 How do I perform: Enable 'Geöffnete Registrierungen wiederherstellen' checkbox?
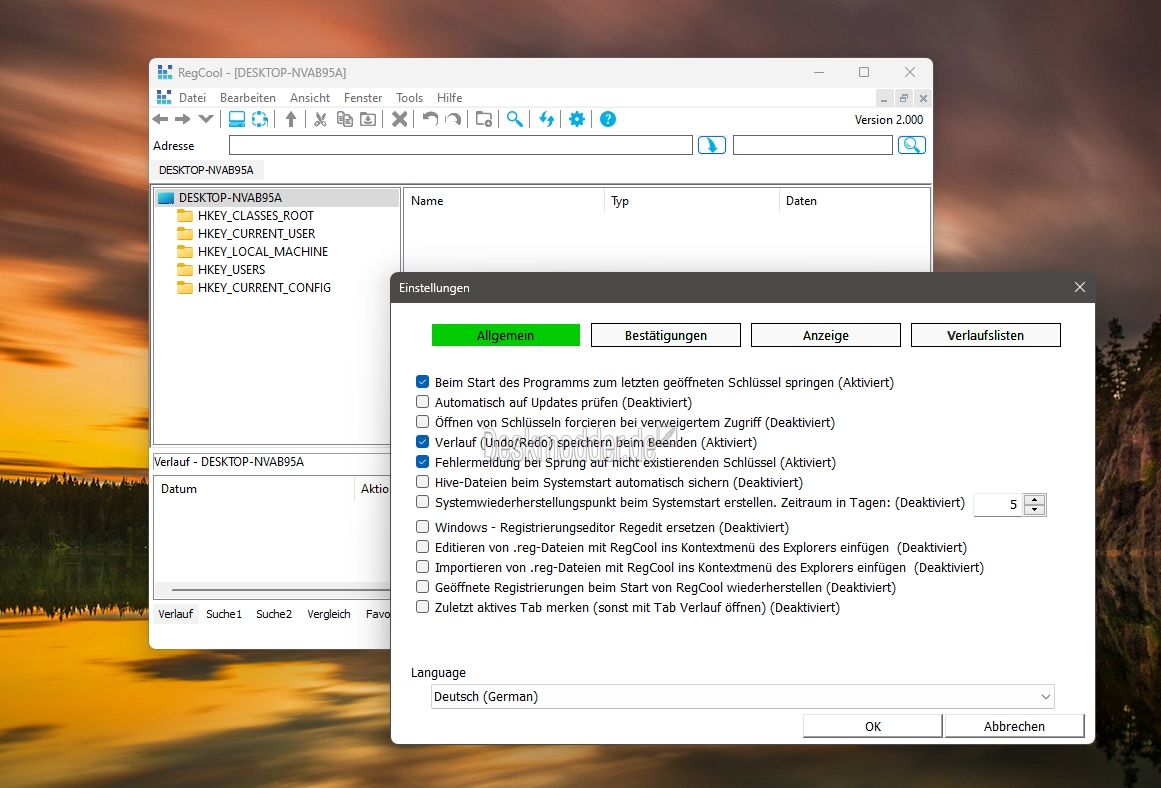[x=422, y=587]
